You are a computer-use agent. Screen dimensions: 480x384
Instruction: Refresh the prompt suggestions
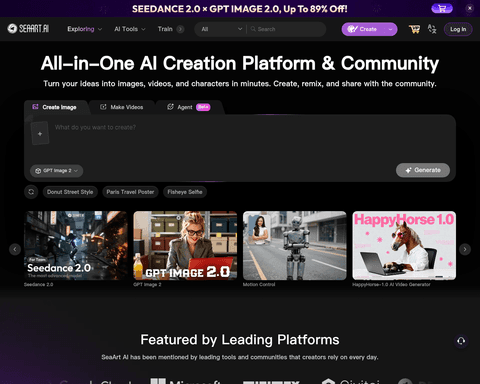tap(31, 192)
